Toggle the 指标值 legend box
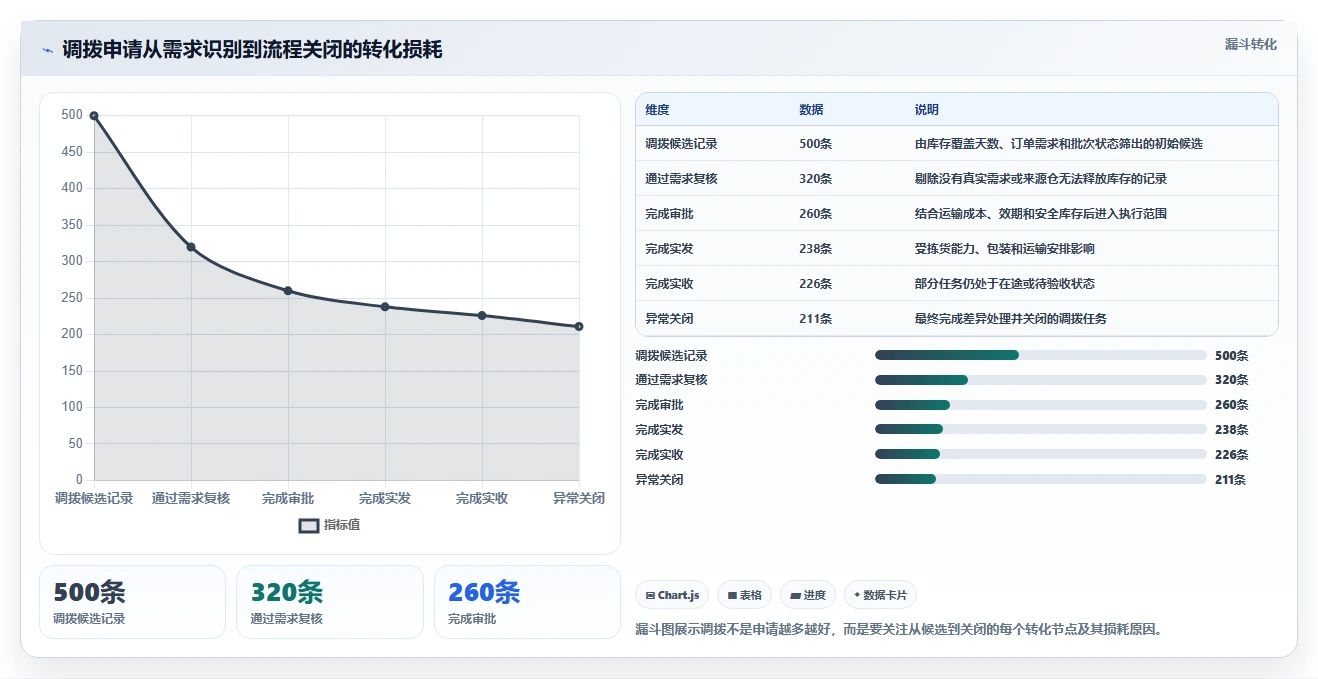1318x679 pixels. (x=309, y=525)
